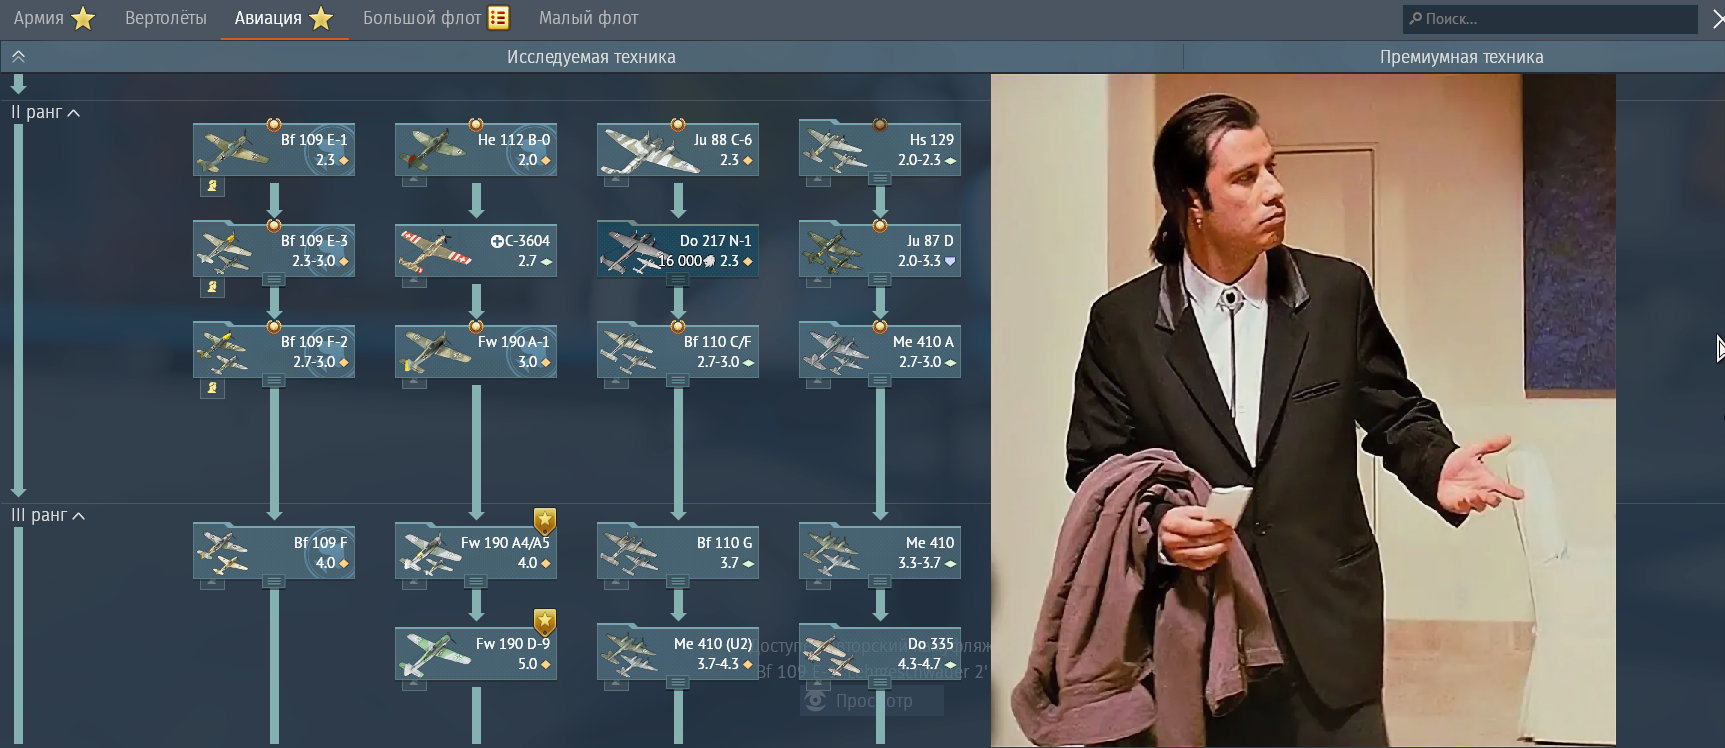Select the Ju 88 C-6 aircraft card

click(678, 149)
